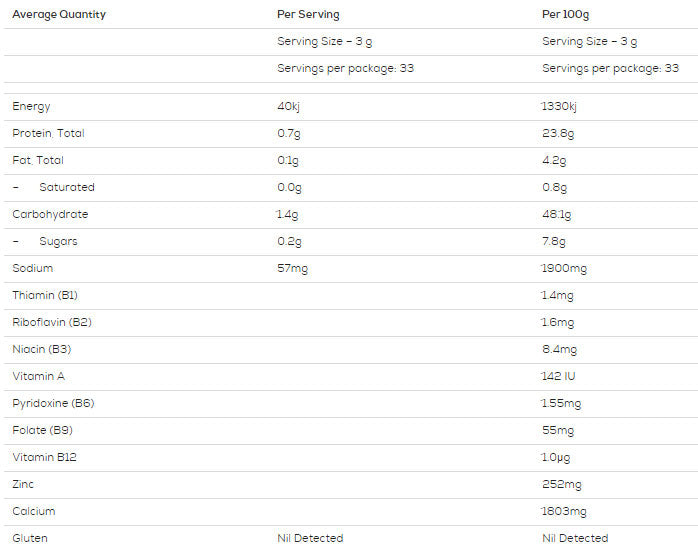Select the Energy row label
Screen dimensions: 698x556
[x=31, y=107]
